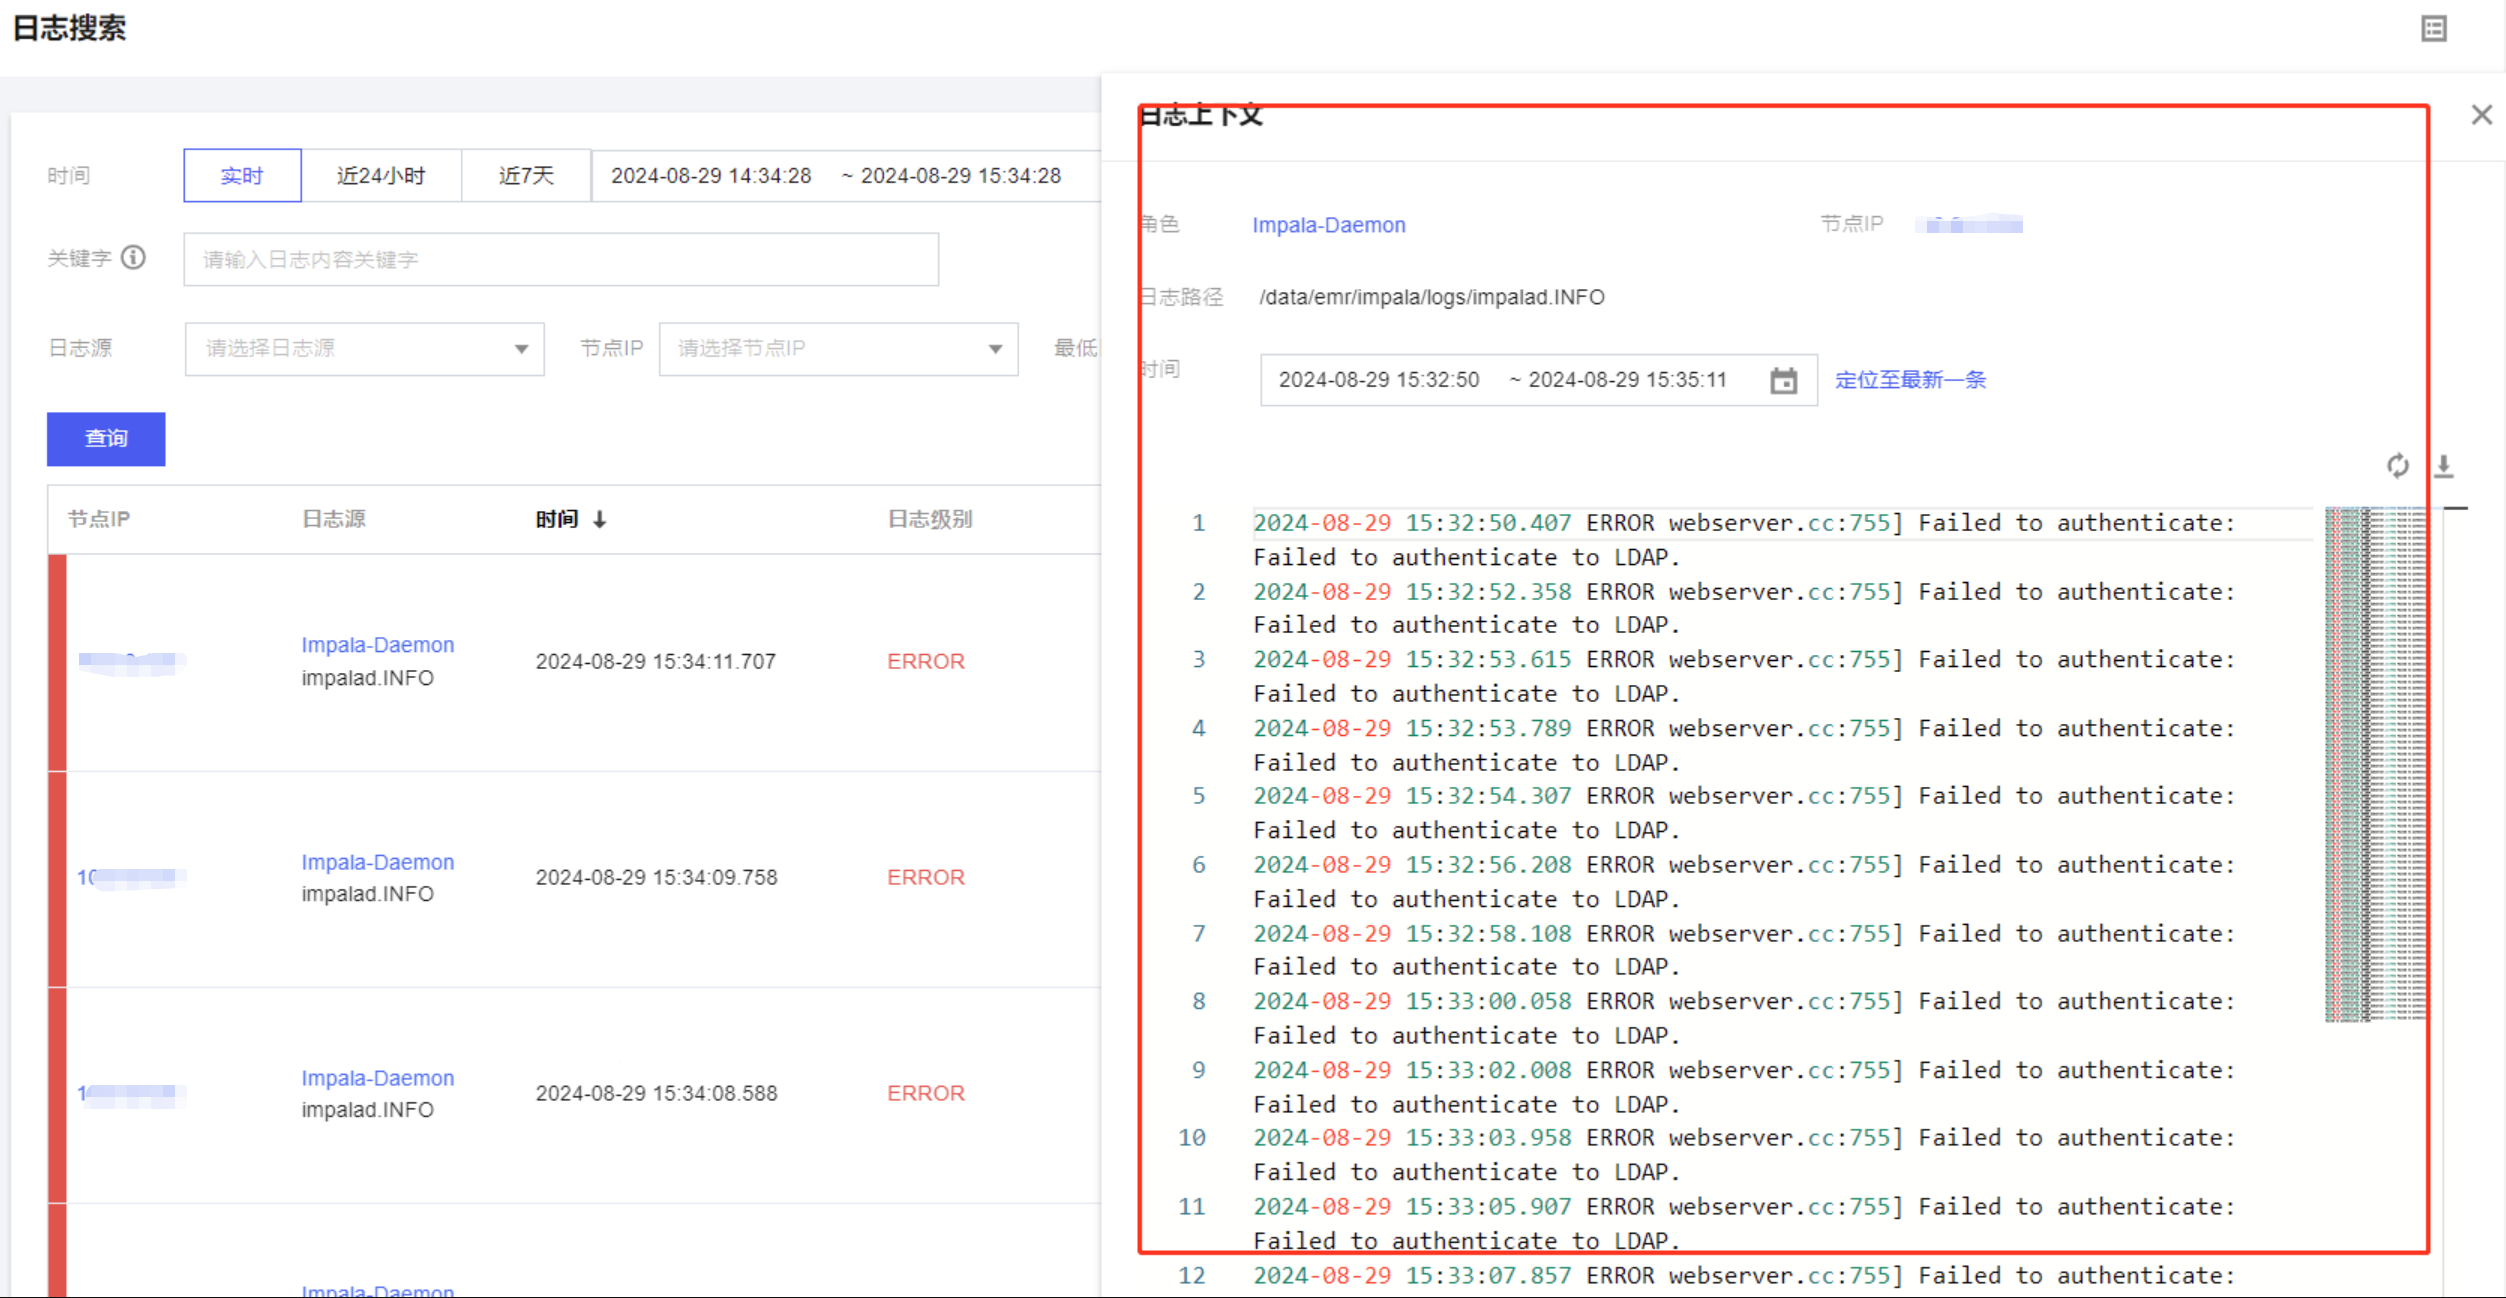Click the log minimap code preview
The width and height of the screenshot is (2506, 1298).
(2374, 764)
